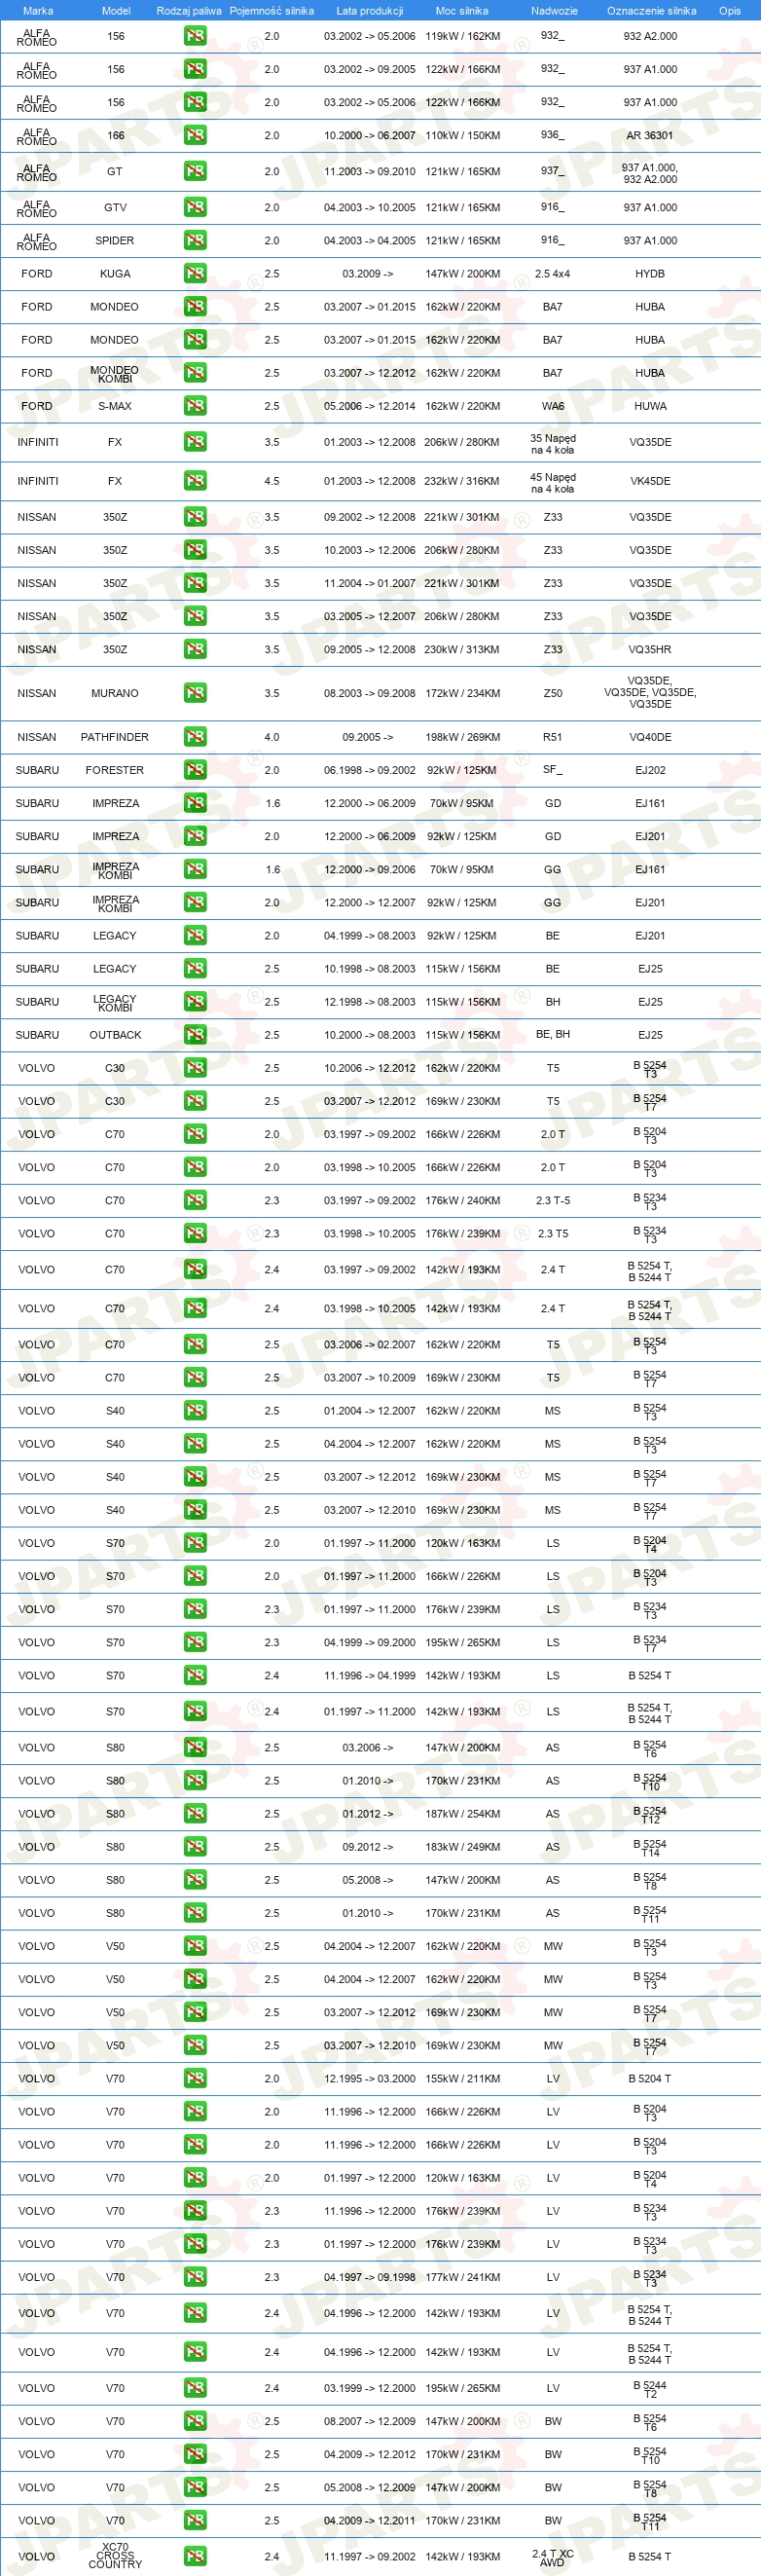The width and height of the screenshot is (761, 2576).
Task: Click the body cell 2.4 T XC AWD
Action: tap(553, 2557)
